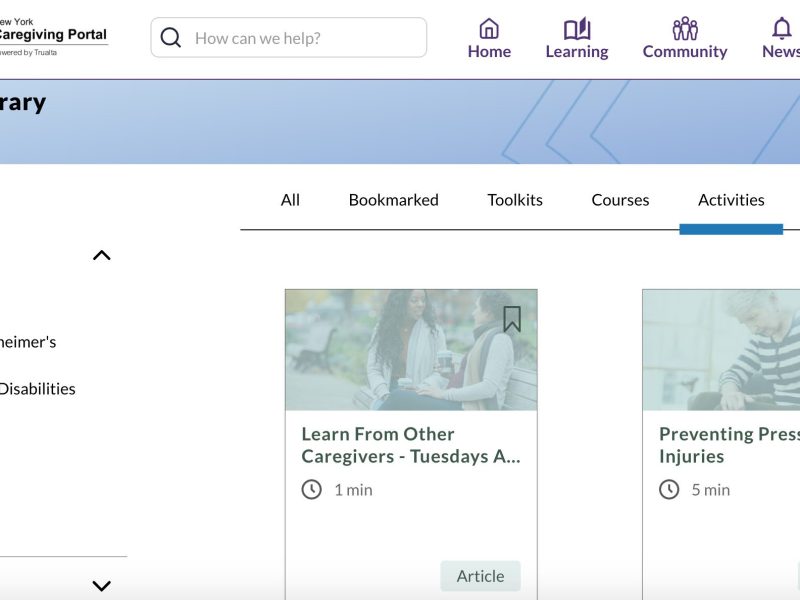
Task: Click the Article tag on first card
Action: point(480,576)
